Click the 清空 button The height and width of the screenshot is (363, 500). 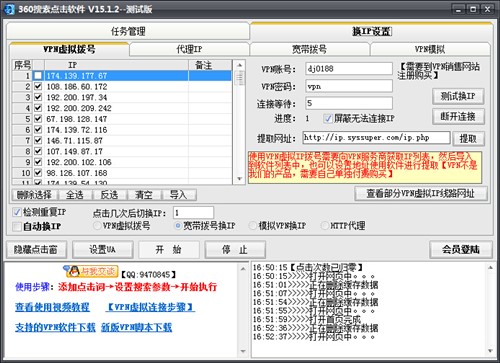(144, 195)
